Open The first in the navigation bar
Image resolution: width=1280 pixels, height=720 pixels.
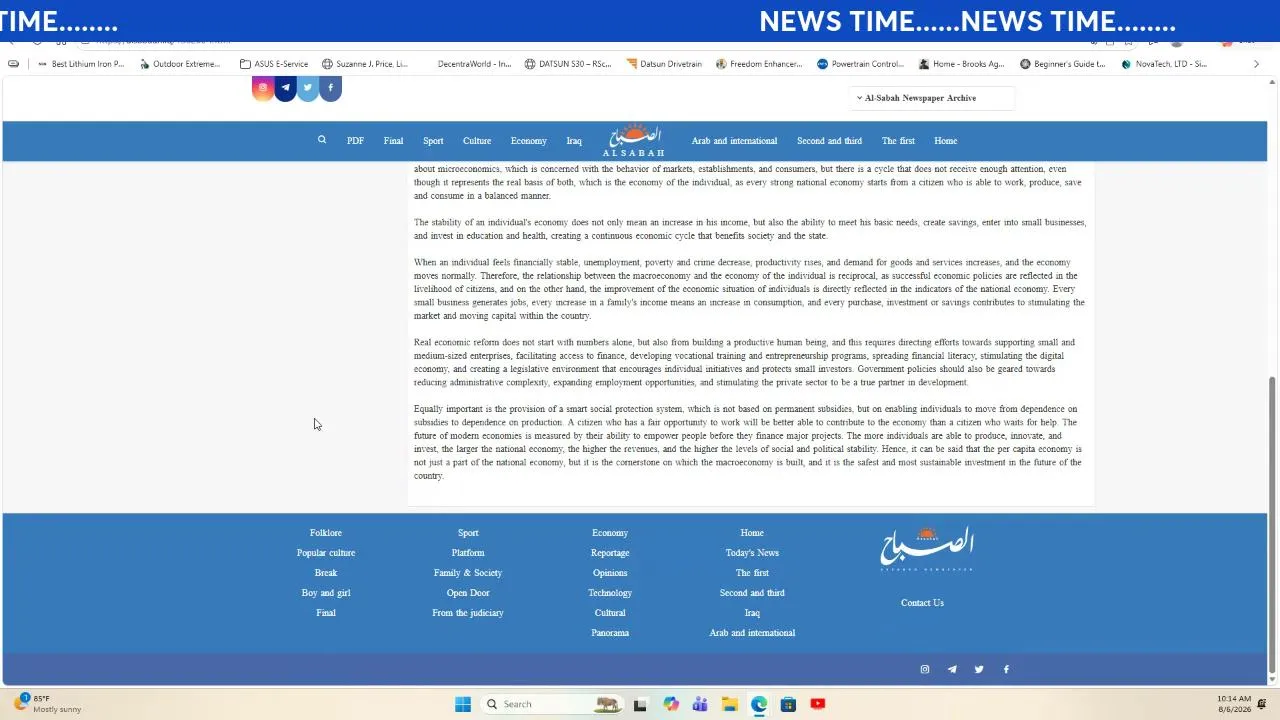point(898,141)
